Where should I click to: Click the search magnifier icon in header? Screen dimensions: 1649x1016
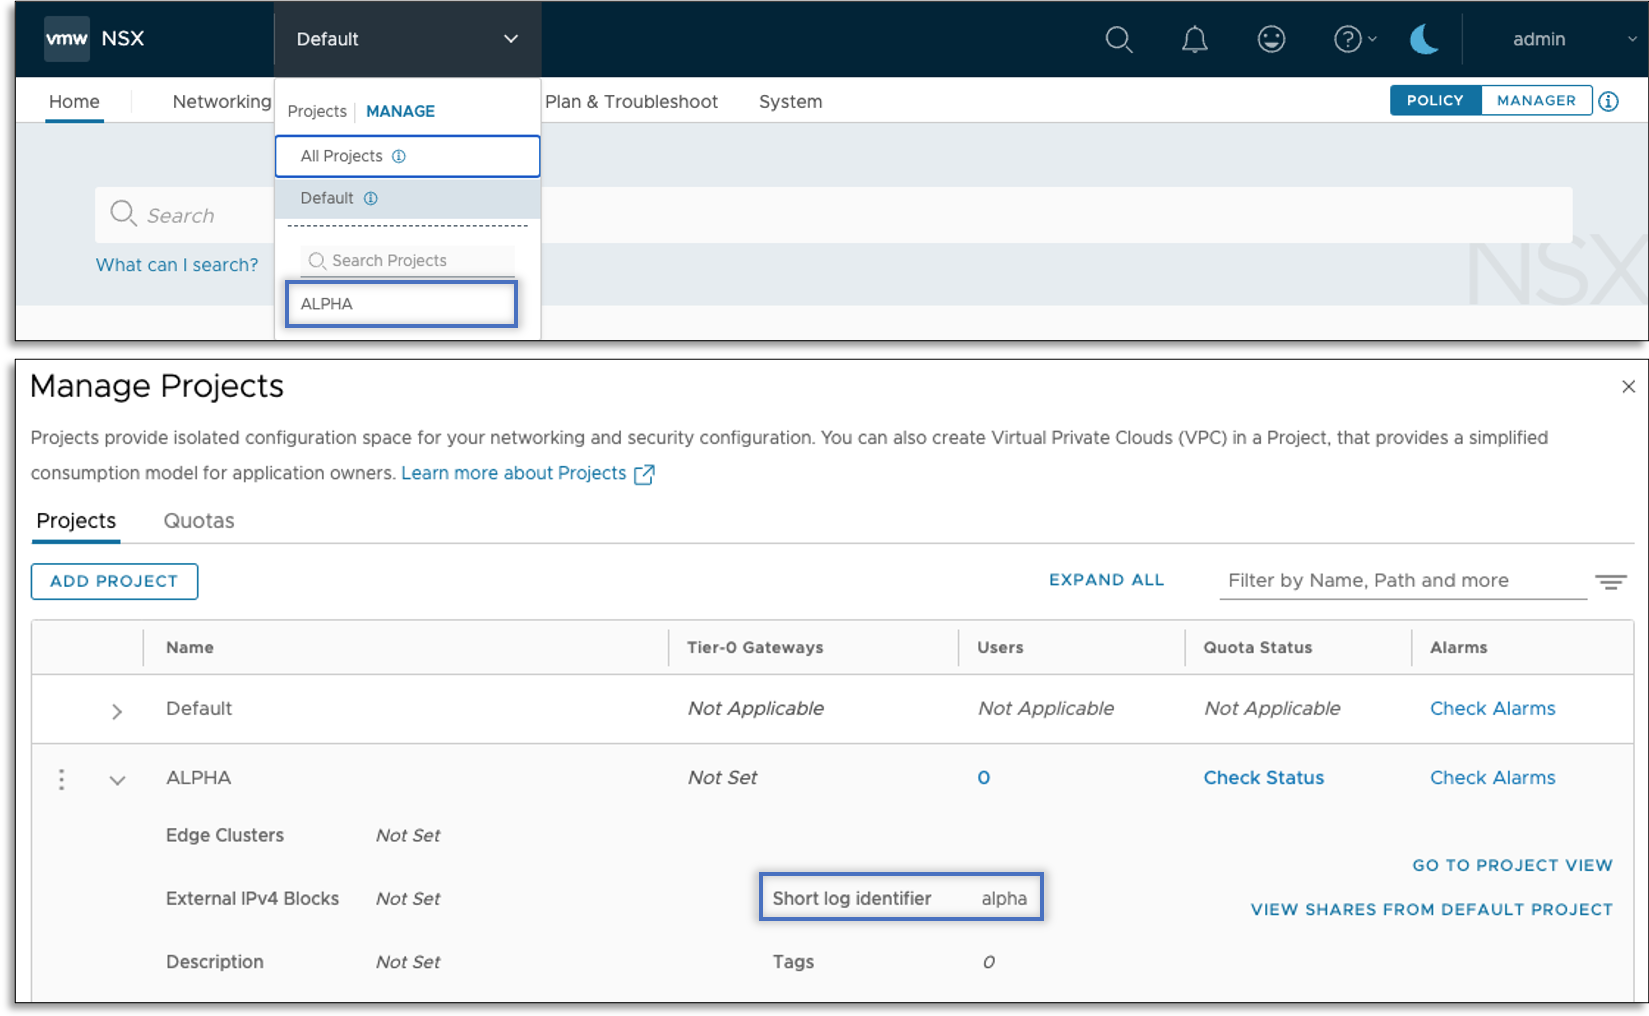pos(1118,40)
